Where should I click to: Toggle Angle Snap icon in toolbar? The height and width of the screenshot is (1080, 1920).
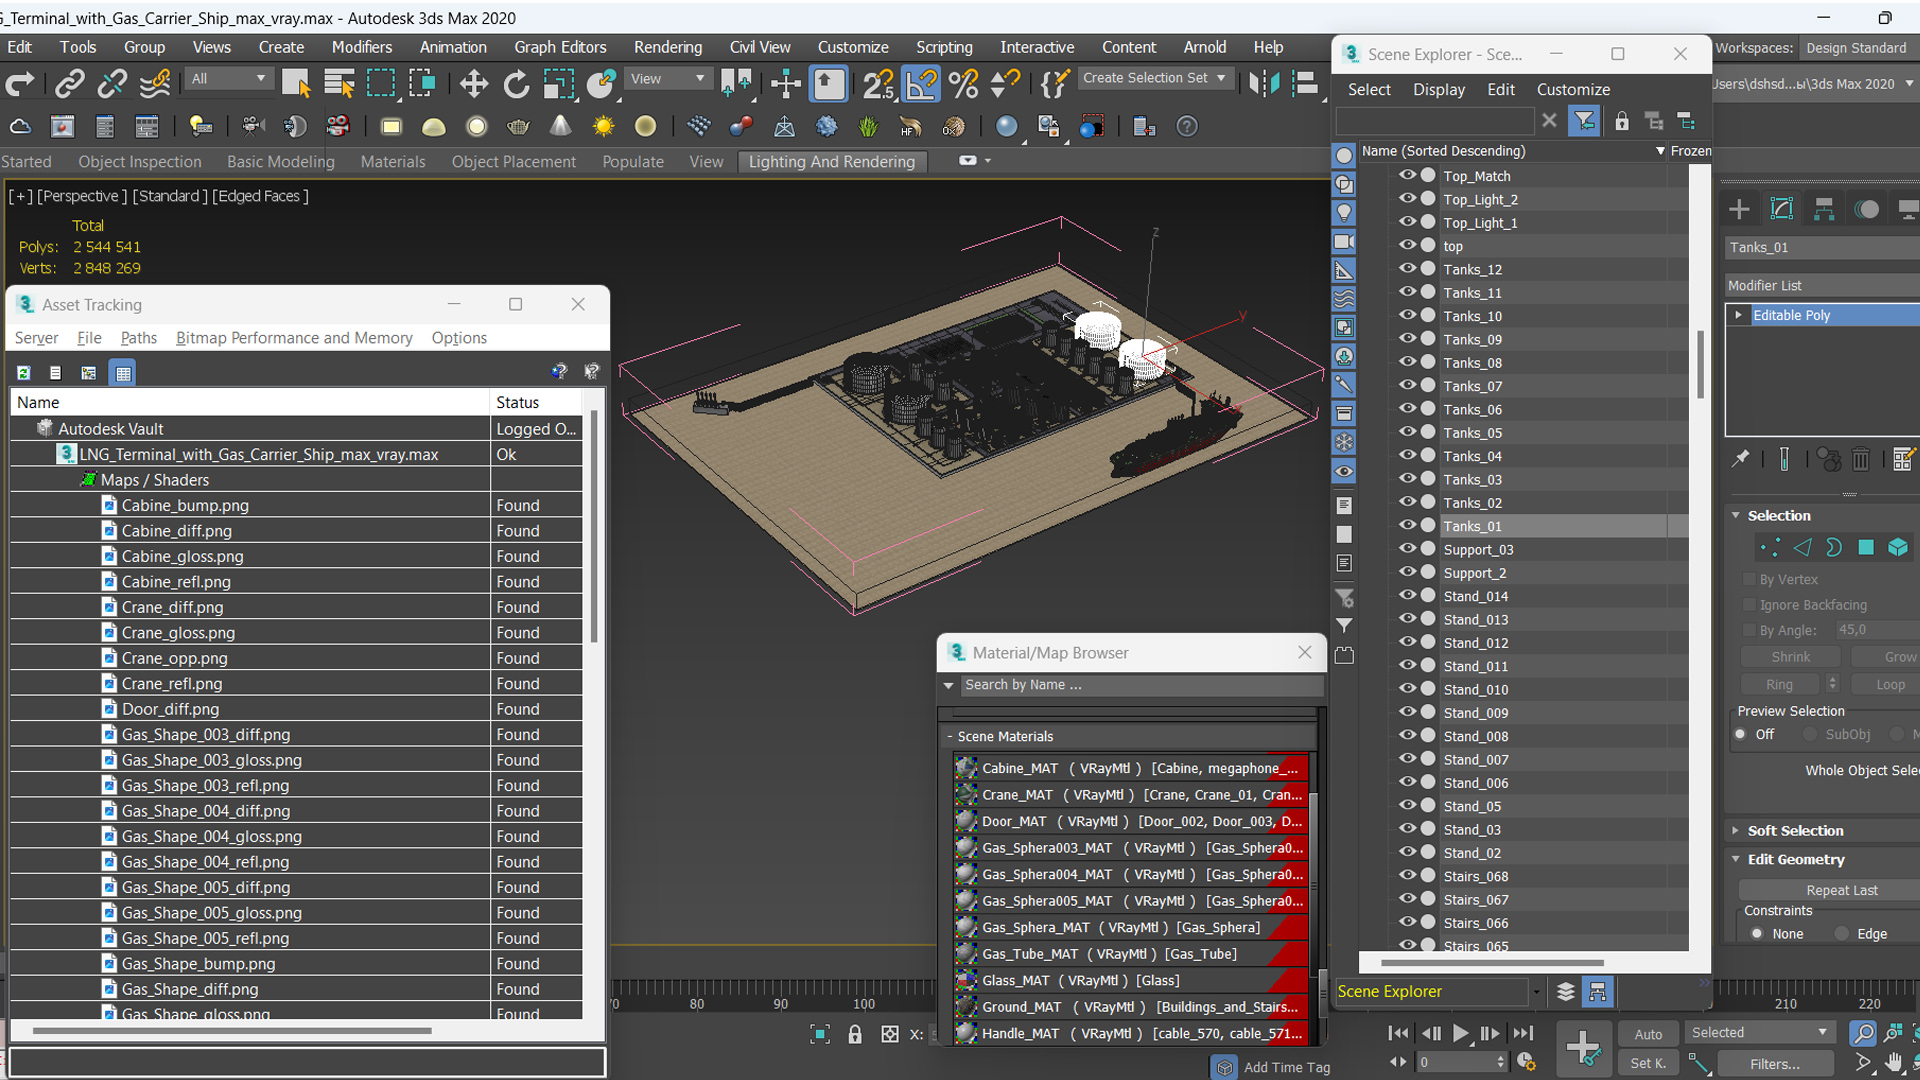coord(921,84)
